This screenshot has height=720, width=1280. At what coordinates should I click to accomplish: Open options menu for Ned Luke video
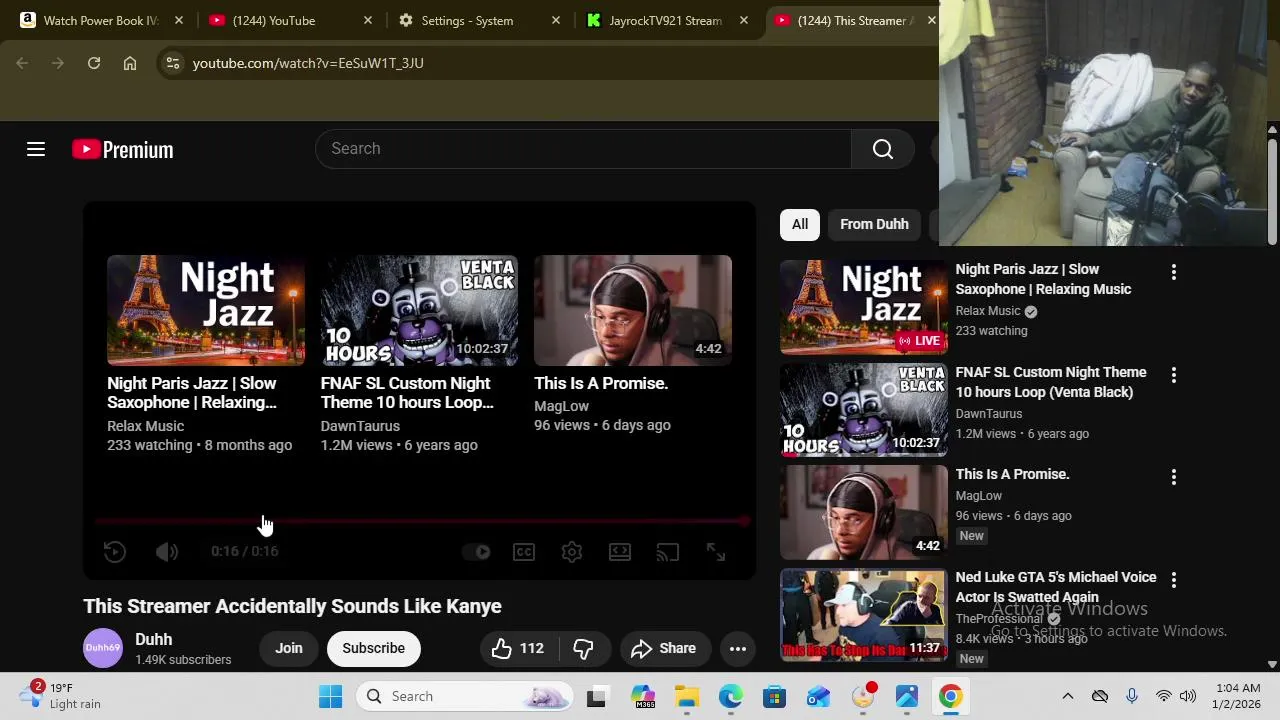click(1174, 580)
